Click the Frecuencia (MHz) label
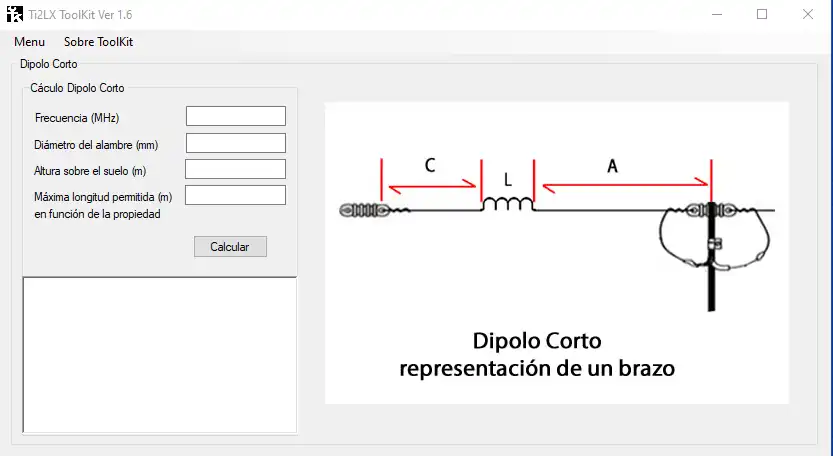This screenshot has height=456, width=833. click(x=76, y=118)
